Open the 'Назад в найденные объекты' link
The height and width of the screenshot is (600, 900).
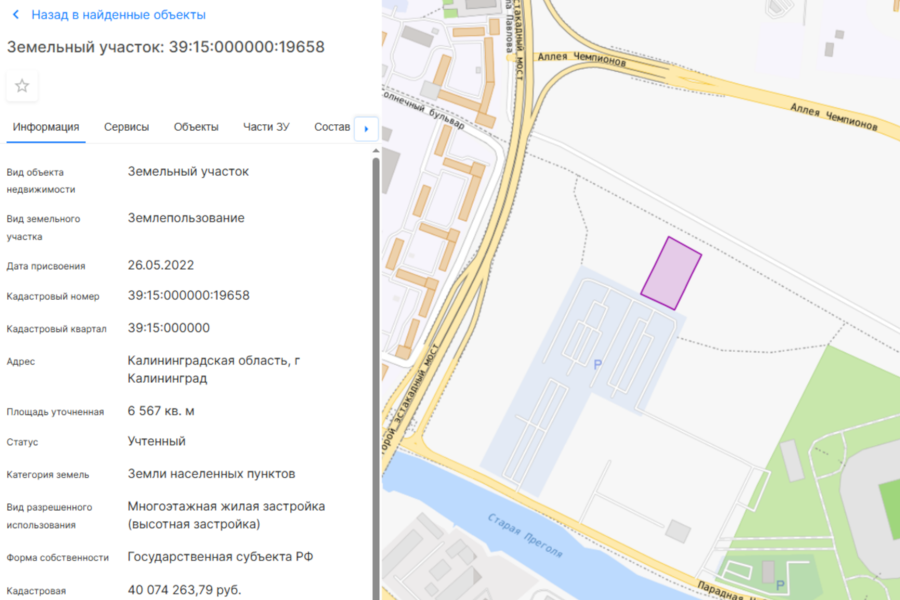[x=118, y=15]
